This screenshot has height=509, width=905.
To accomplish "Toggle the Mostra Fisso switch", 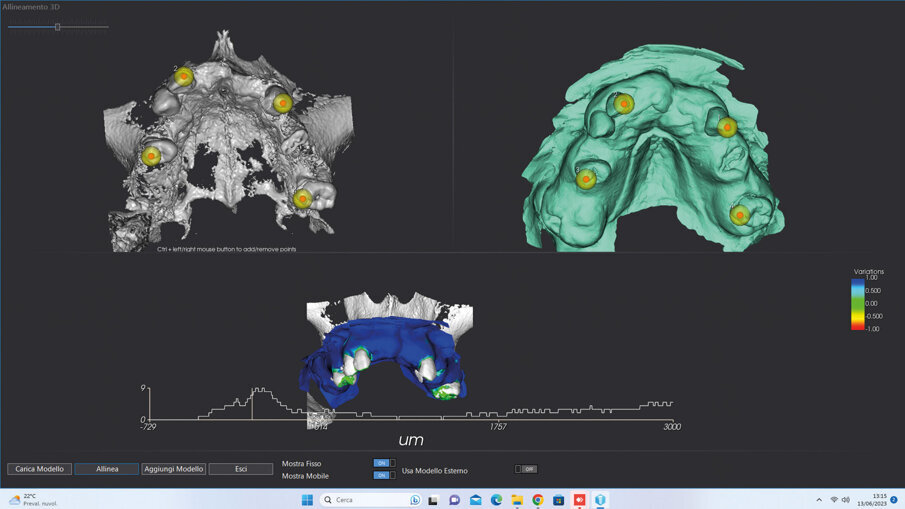I will (x=384, y=463).
